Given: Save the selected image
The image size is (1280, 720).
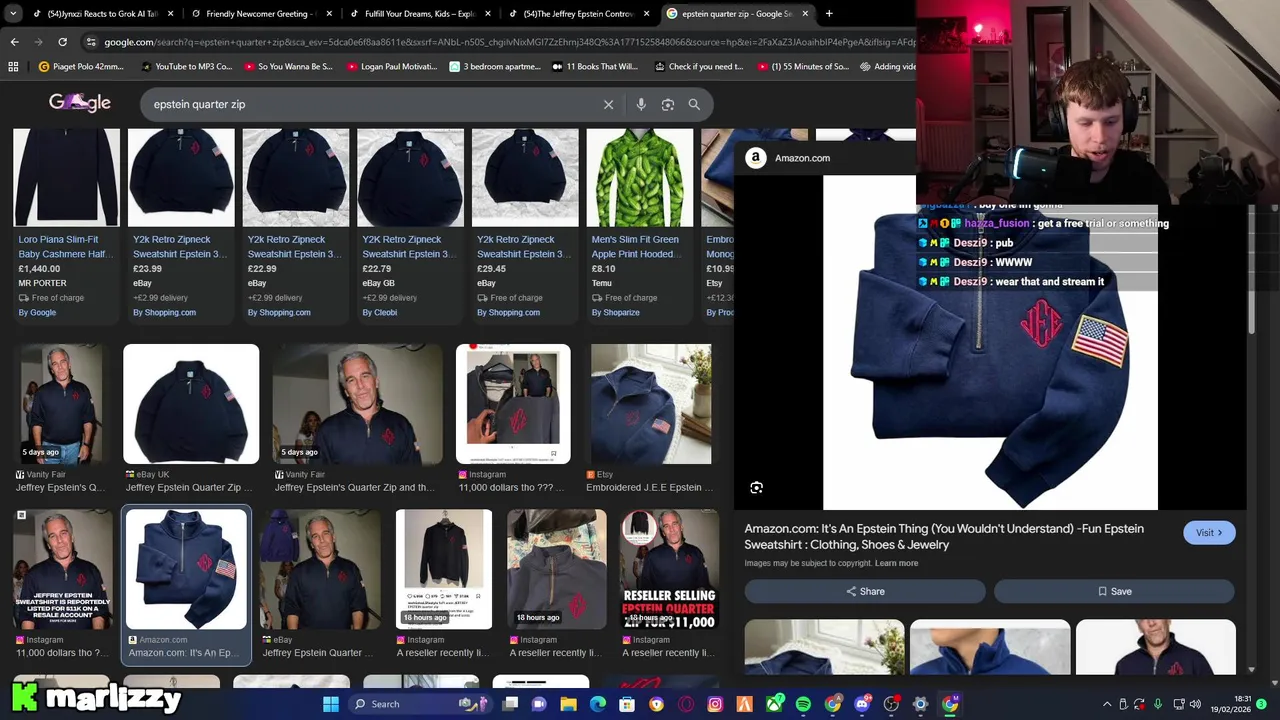Looking at the screenshot, I should click(1114, 591).
